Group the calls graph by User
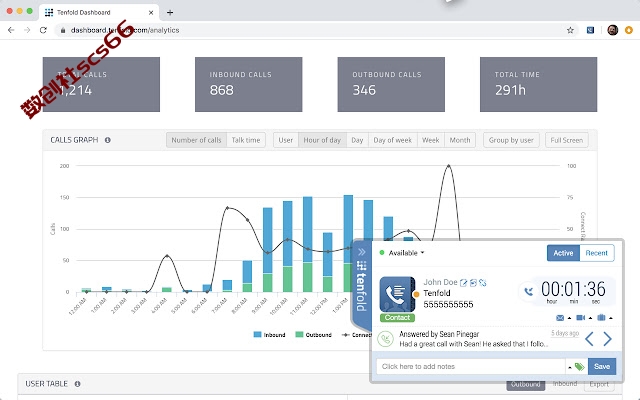Image resolution: width=640 pixels, height=400 pixels. tap(286, 140)
